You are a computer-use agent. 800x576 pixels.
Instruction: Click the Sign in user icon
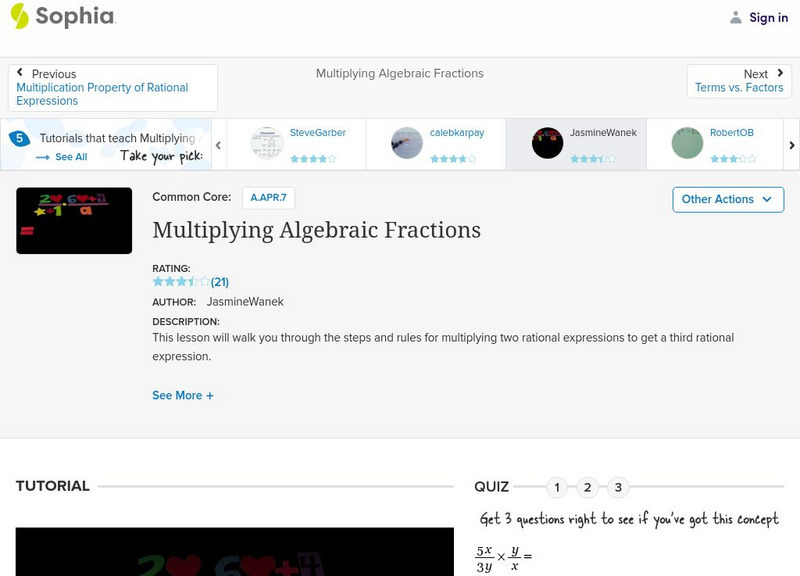(x=736, y=17)
